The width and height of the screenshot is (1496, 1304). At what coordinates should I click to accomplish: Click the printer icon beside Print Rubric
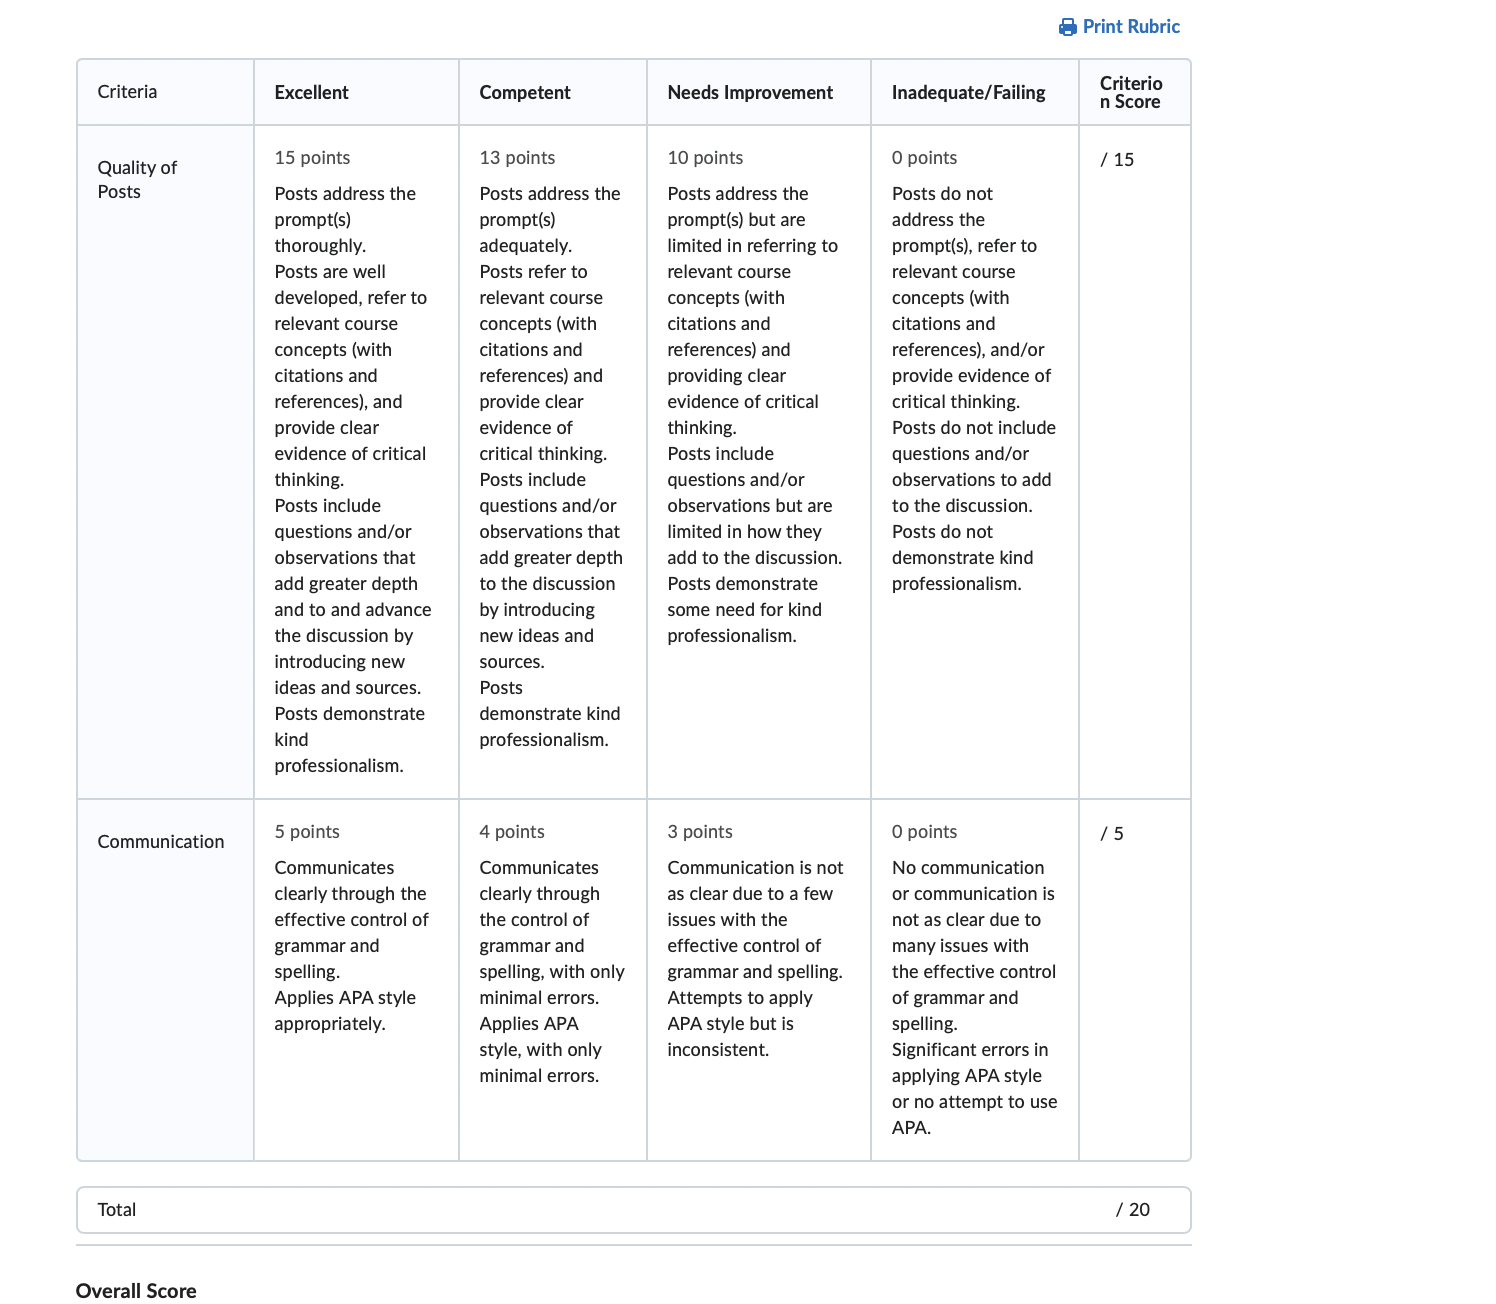pyautogui.click(x=1068, y=27)
